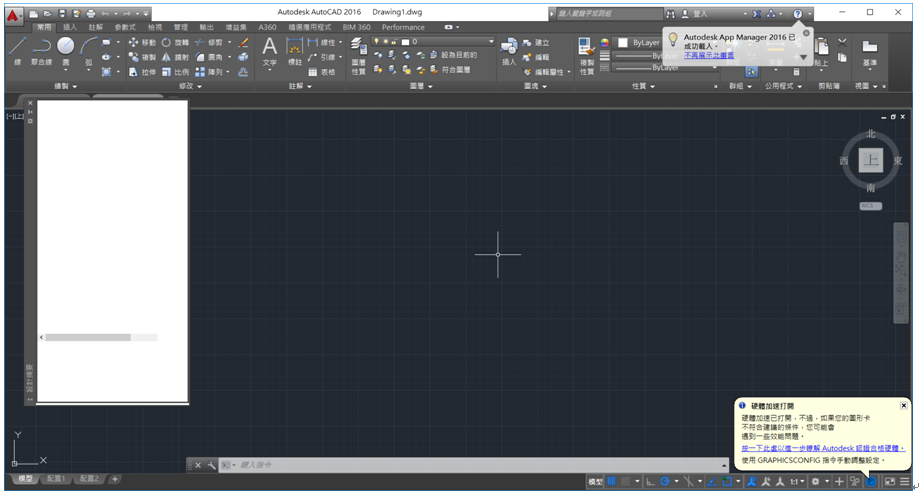Expand the Modify (修改) panel
Viewport: 921px width, 497px height.
tap(190, 86)
